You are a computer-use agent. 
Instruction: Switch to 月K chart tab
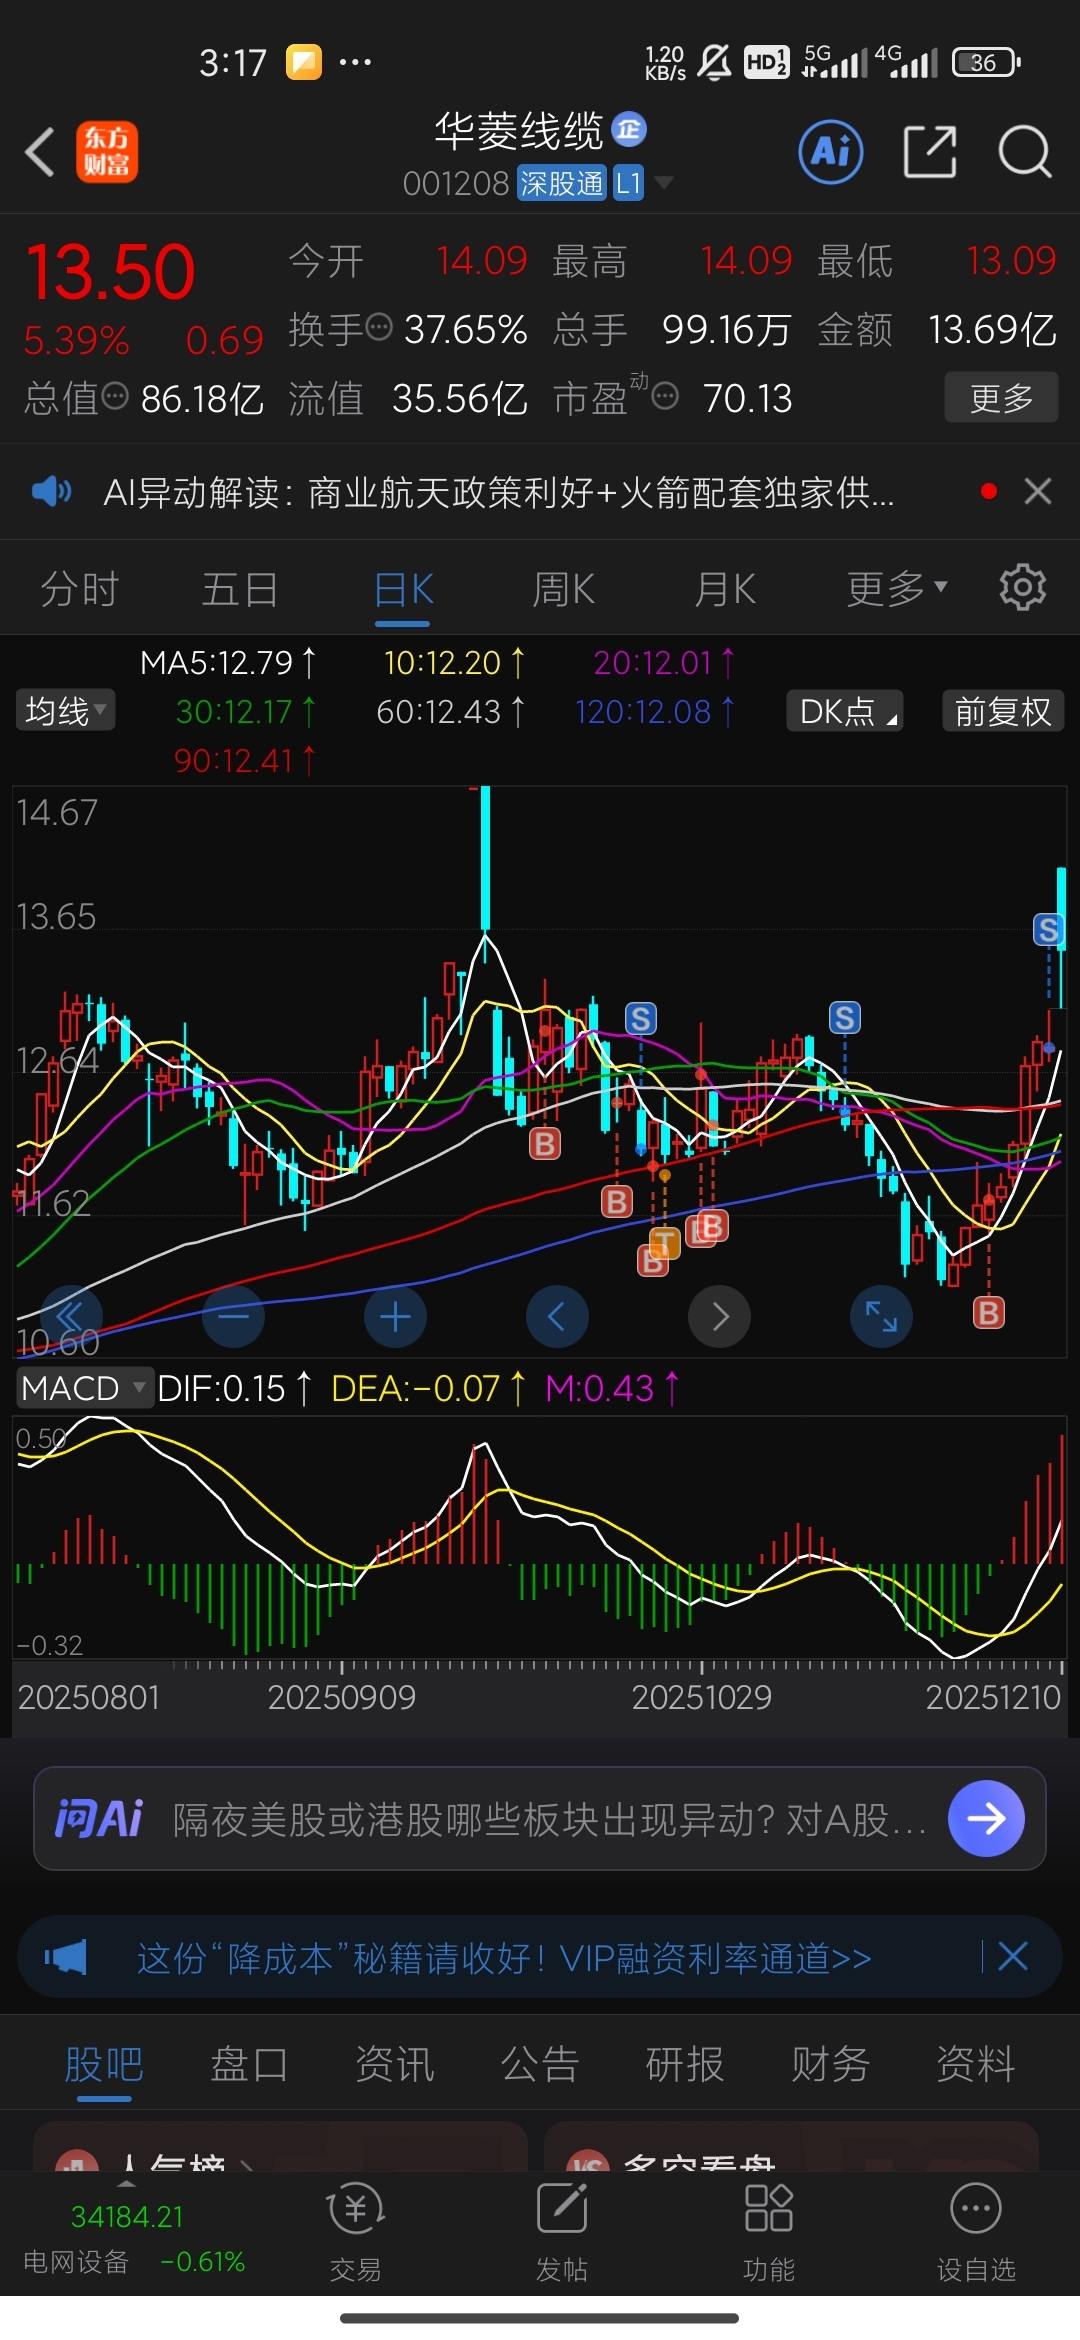[725, 589]
